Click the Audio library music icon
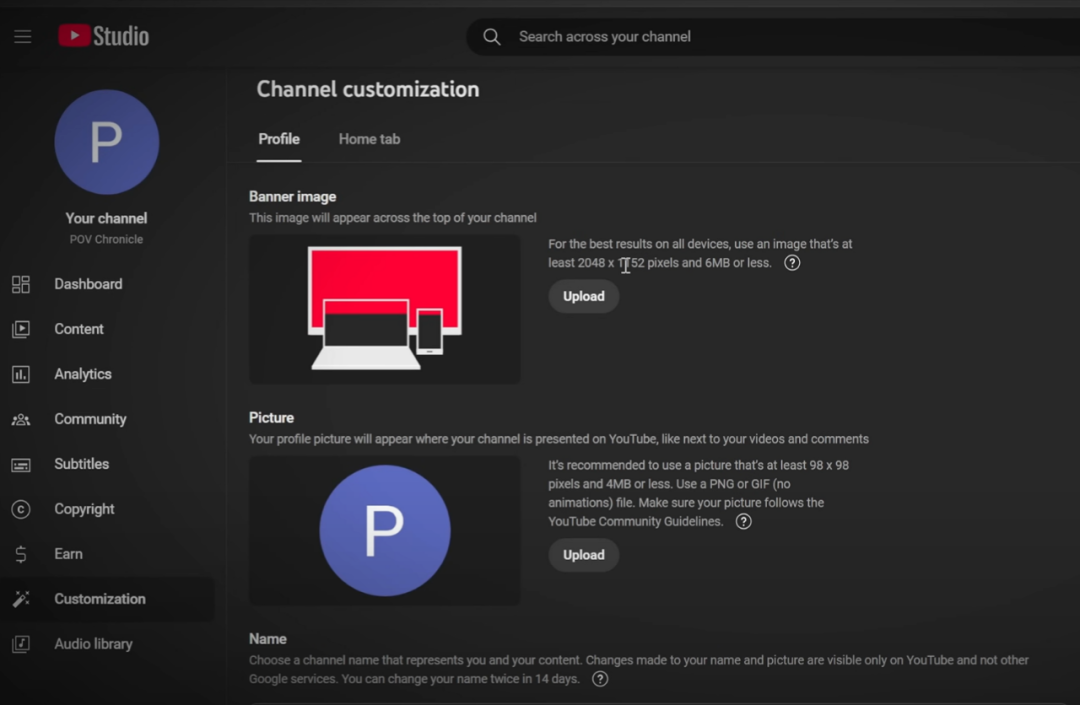Screen dimensions: 1080x705 (21, 644)
